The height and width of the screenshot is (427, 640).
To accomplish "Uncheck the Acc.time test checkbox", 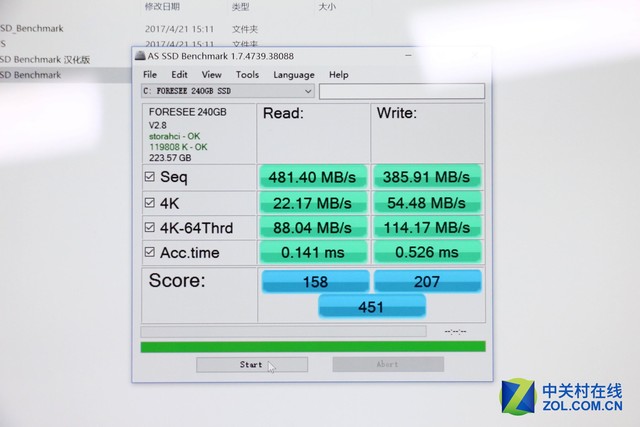I will 150,252.
